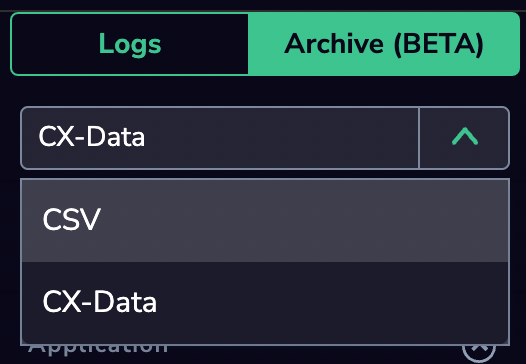This screenshot has width=526, height=364.
Task: Activate the green Archive (BETA) button
Action: click(x=384, y=44)
